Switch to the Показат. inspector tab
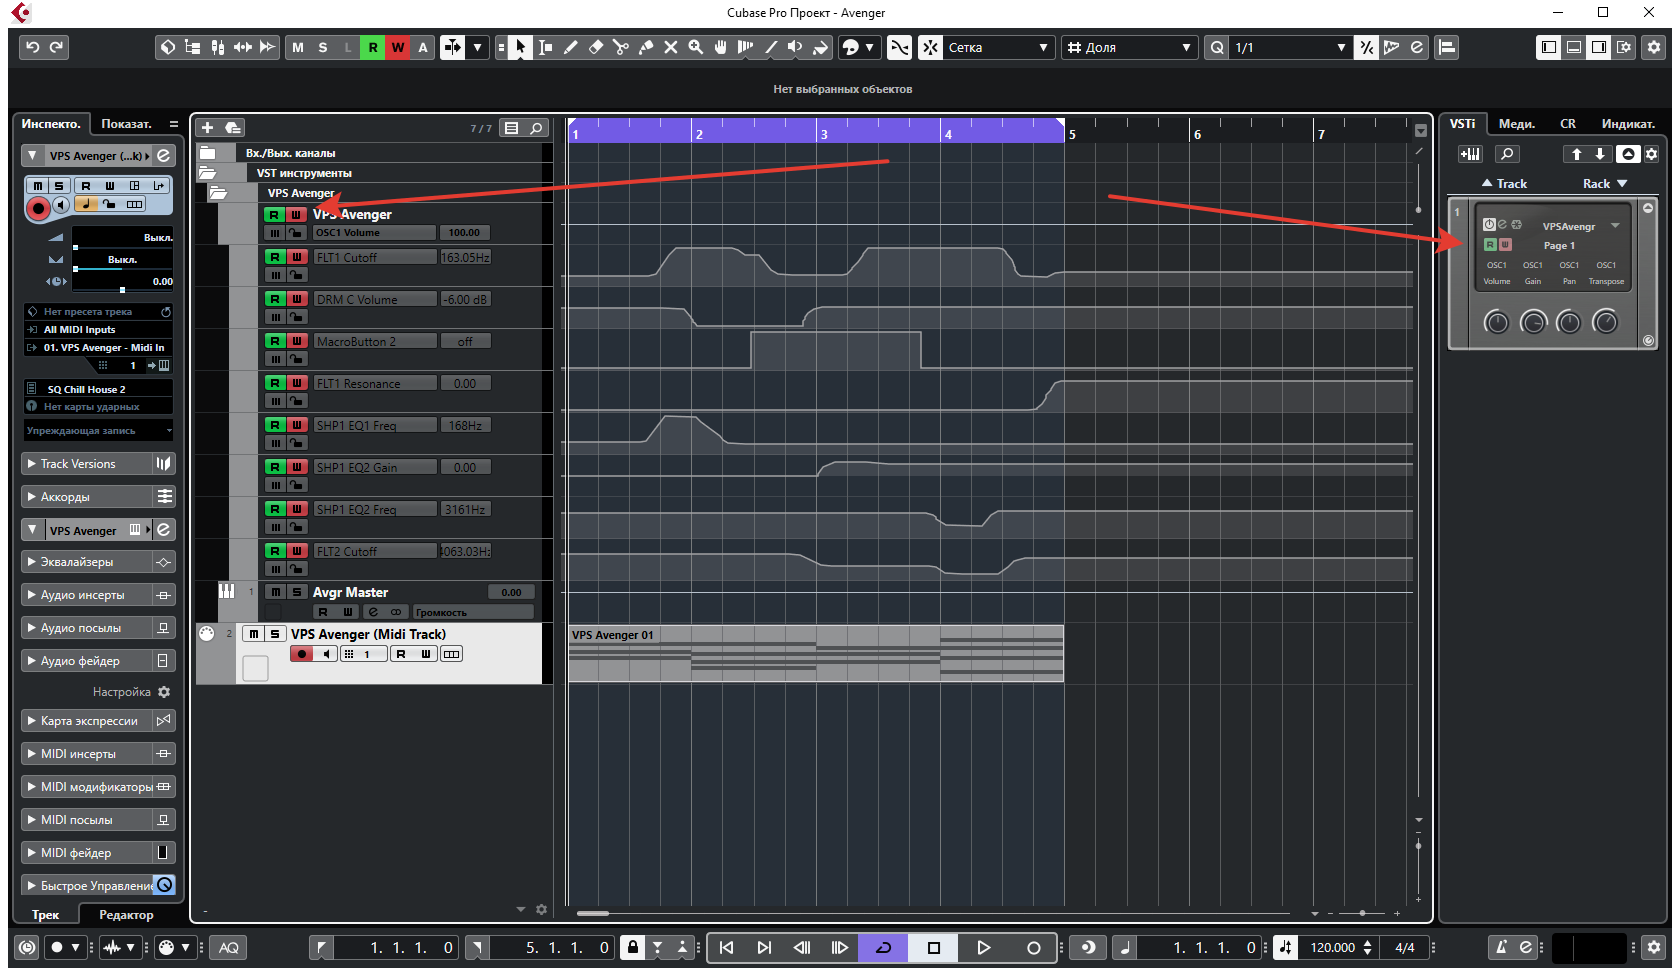Image resolution: width=1680 pixels, height=969 pixels. [127, 124]
